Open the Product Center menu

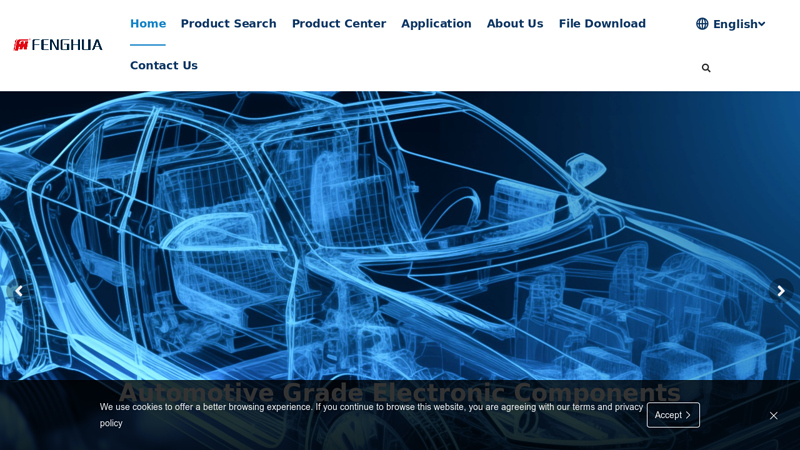339,23
